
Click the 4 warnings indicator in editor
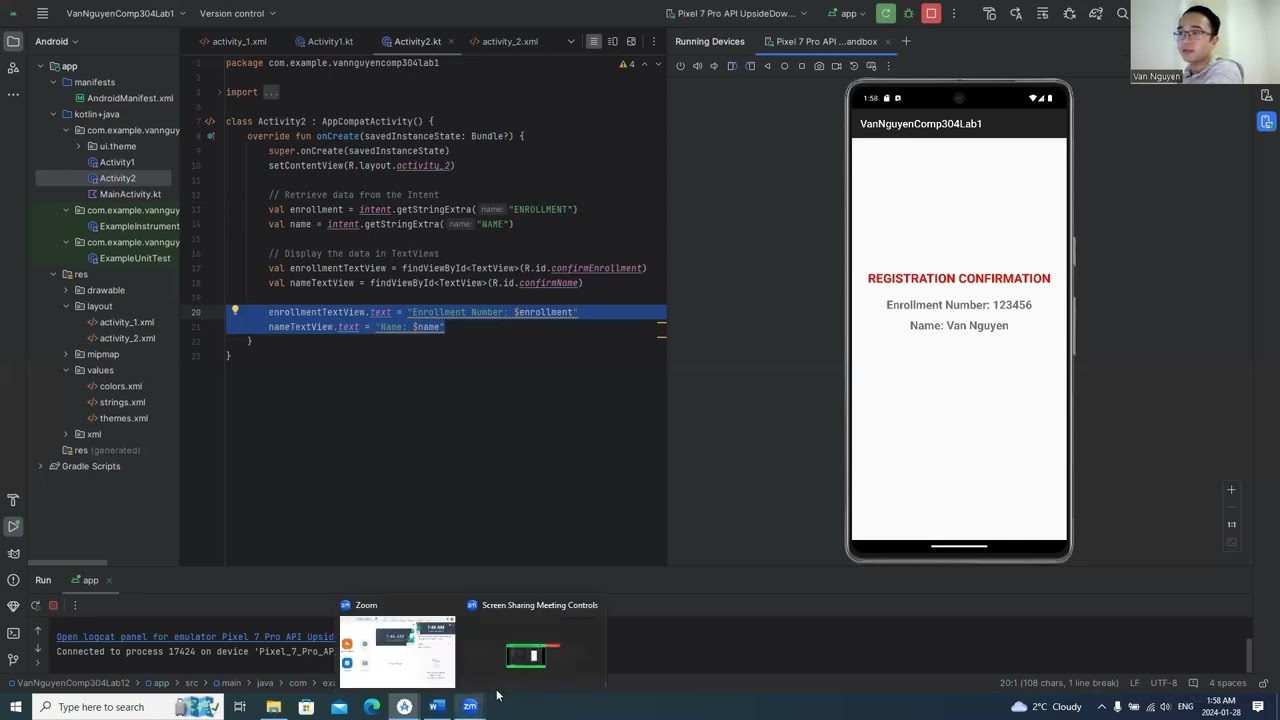click(627, 64)
